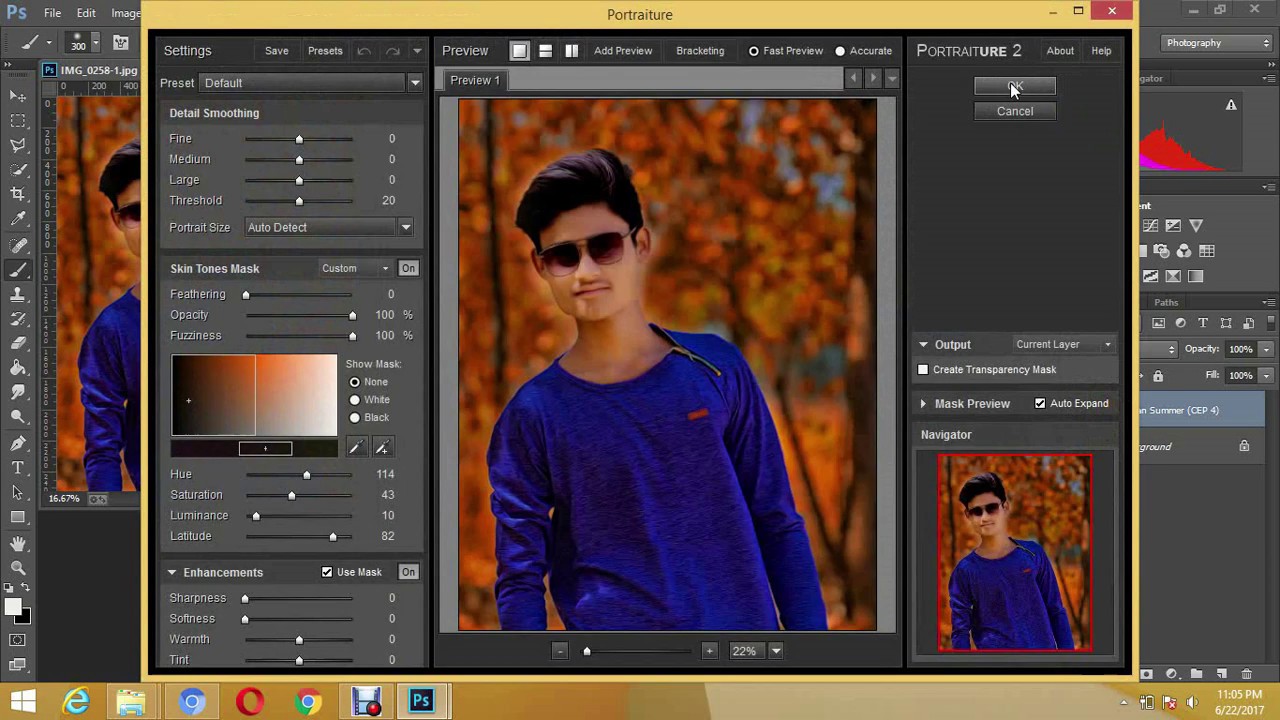Select the Type tool in the left toolbar
Image resolution: width=1280 pixels, height=720 pixels.
(18, 468)
